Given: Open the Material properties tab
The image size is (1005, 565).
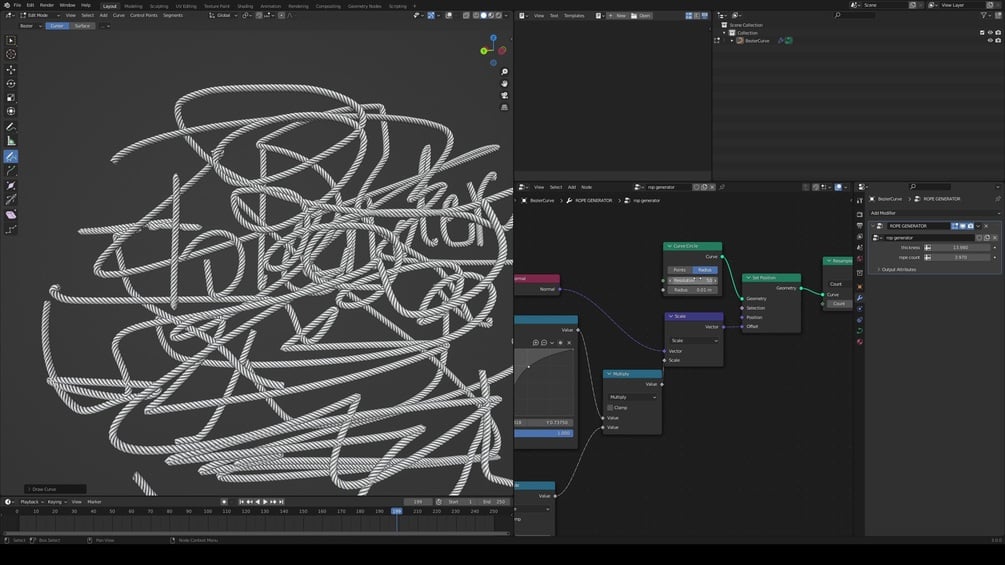Looking at the screenshot, I should click(x=860, y=341).
